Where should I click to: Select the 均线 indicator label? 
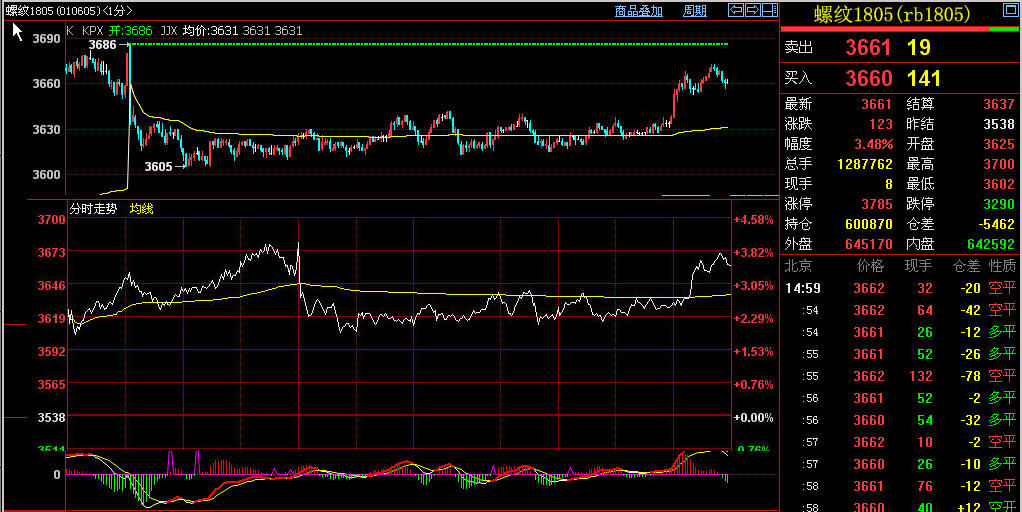click(x=141, y=209)
